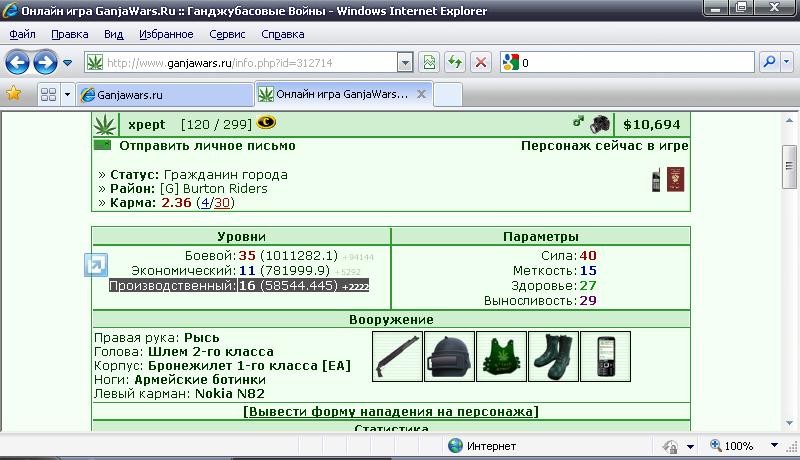
Task: Open search provider options dropdown
Action: 787,62
